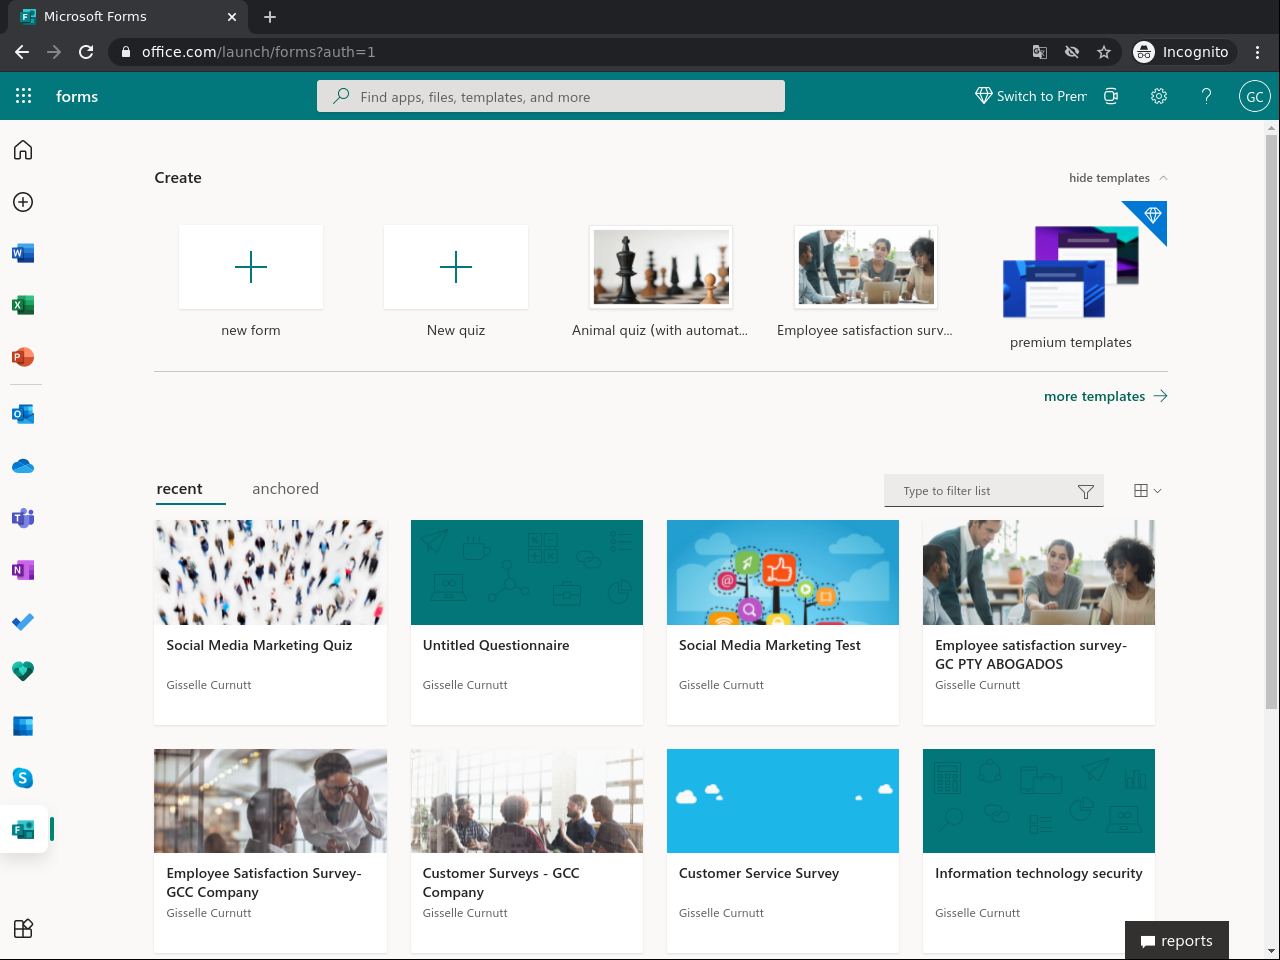Open Skype from the sidebar
Viewport: 1280px width, 960px height.
pos(23,778)
